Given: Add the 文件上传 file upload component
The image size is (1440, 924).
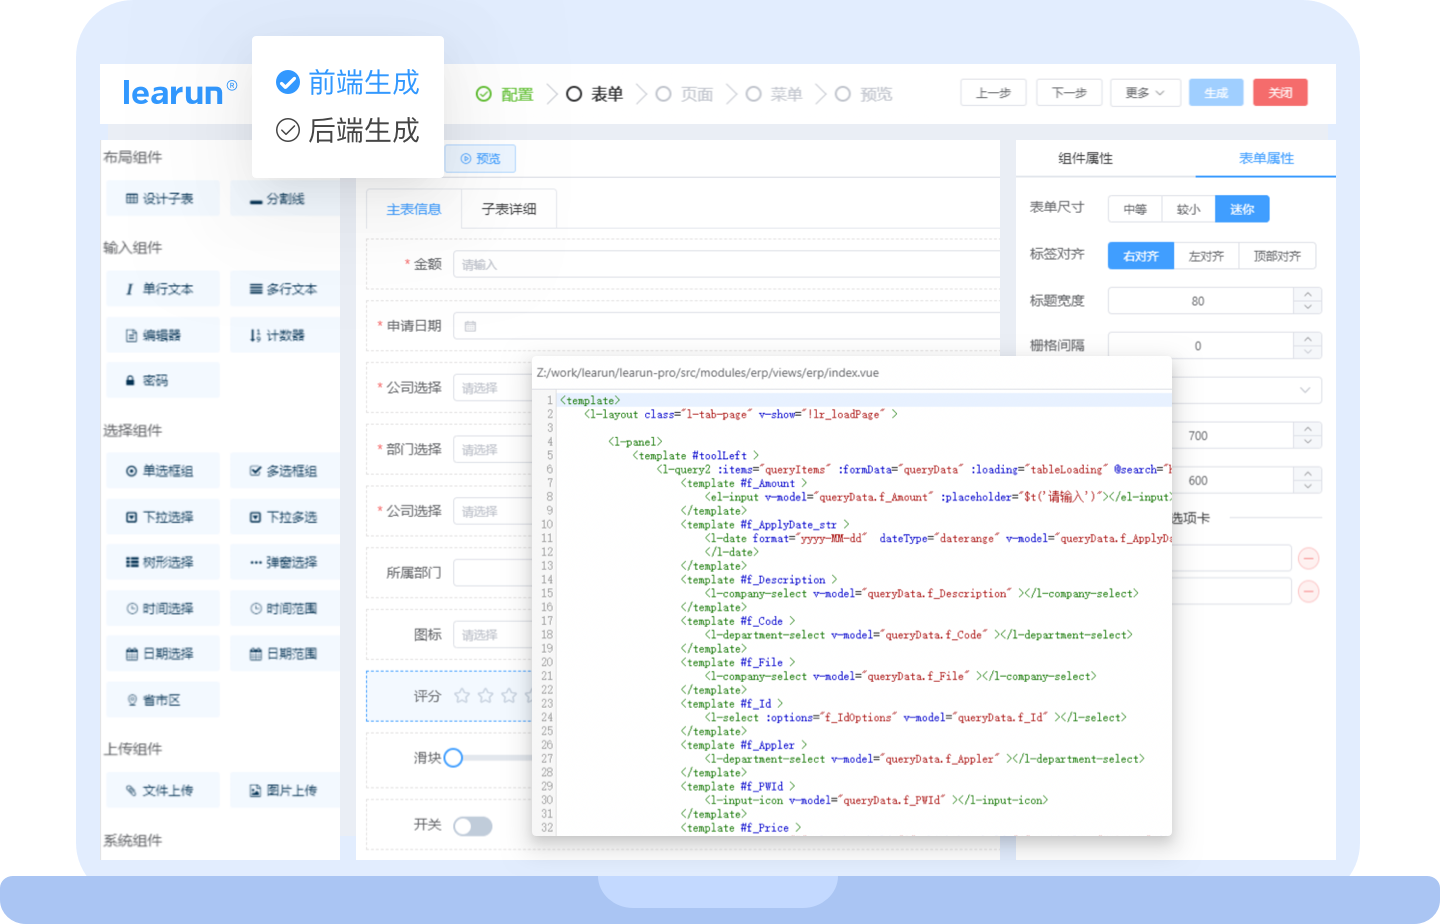Looking at the screenshot, I should point(161,791).
